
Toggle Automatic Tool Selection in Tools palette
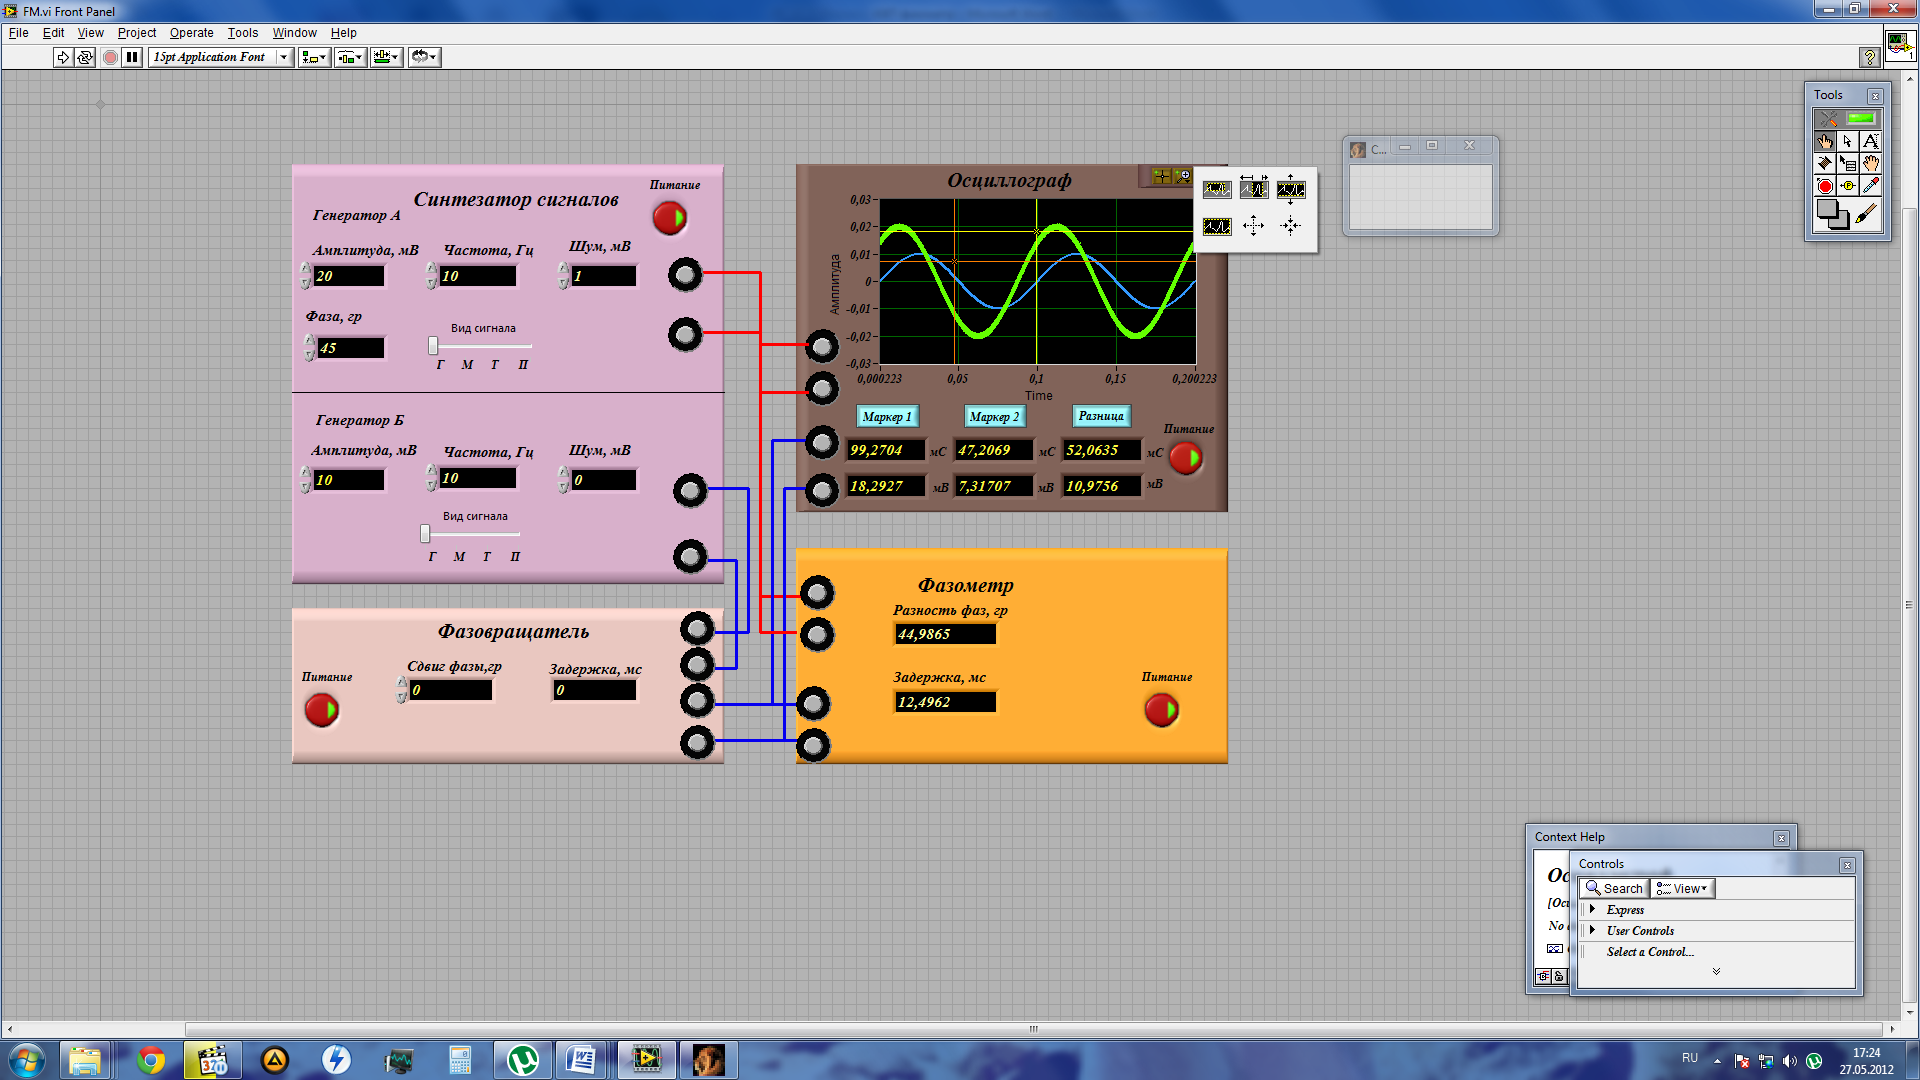click(1848, 118)
